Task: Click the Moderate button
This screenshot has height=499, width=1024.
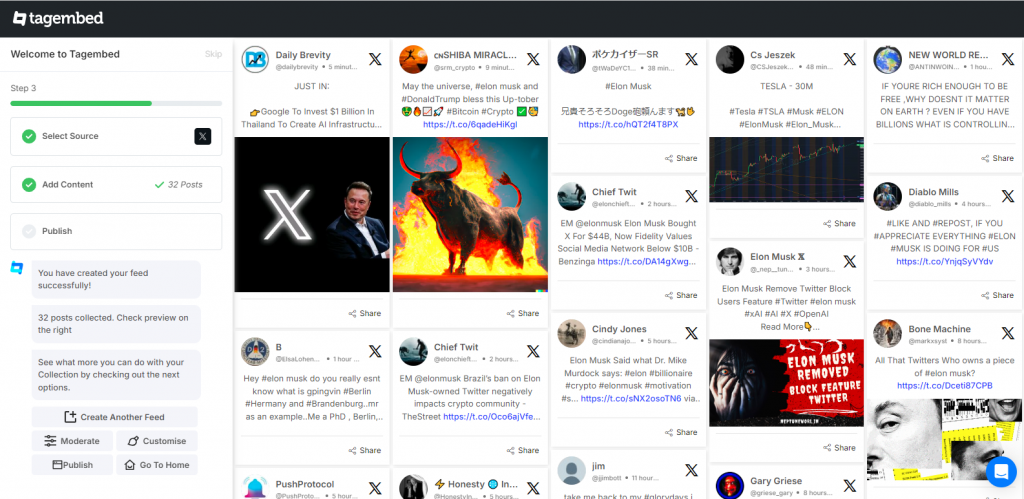Action: 72,441
